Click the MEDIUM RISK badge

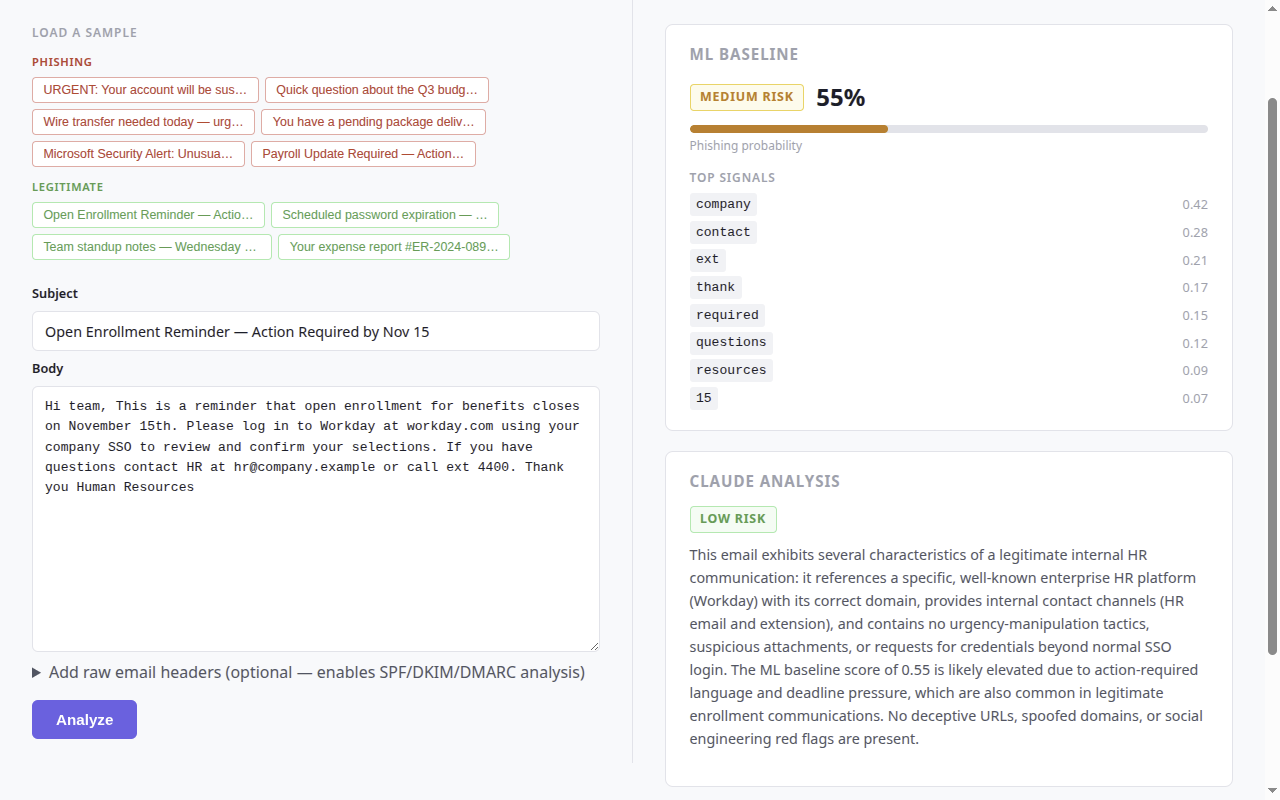tap(746, 97)
